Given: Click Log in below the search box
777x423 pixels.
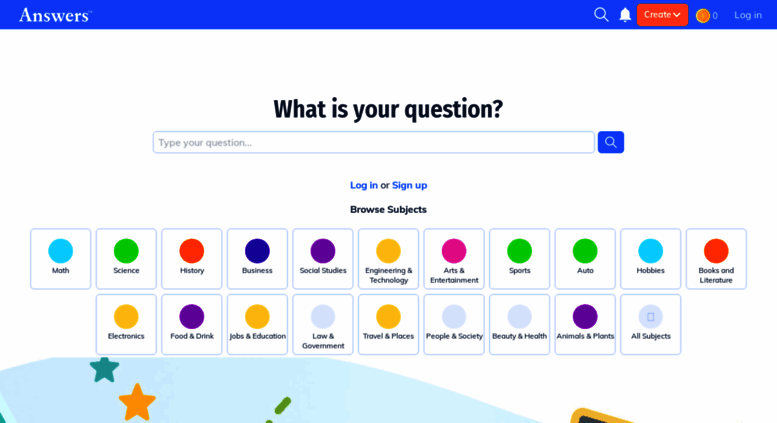Looking at the screenshot, I should (364, 185).
